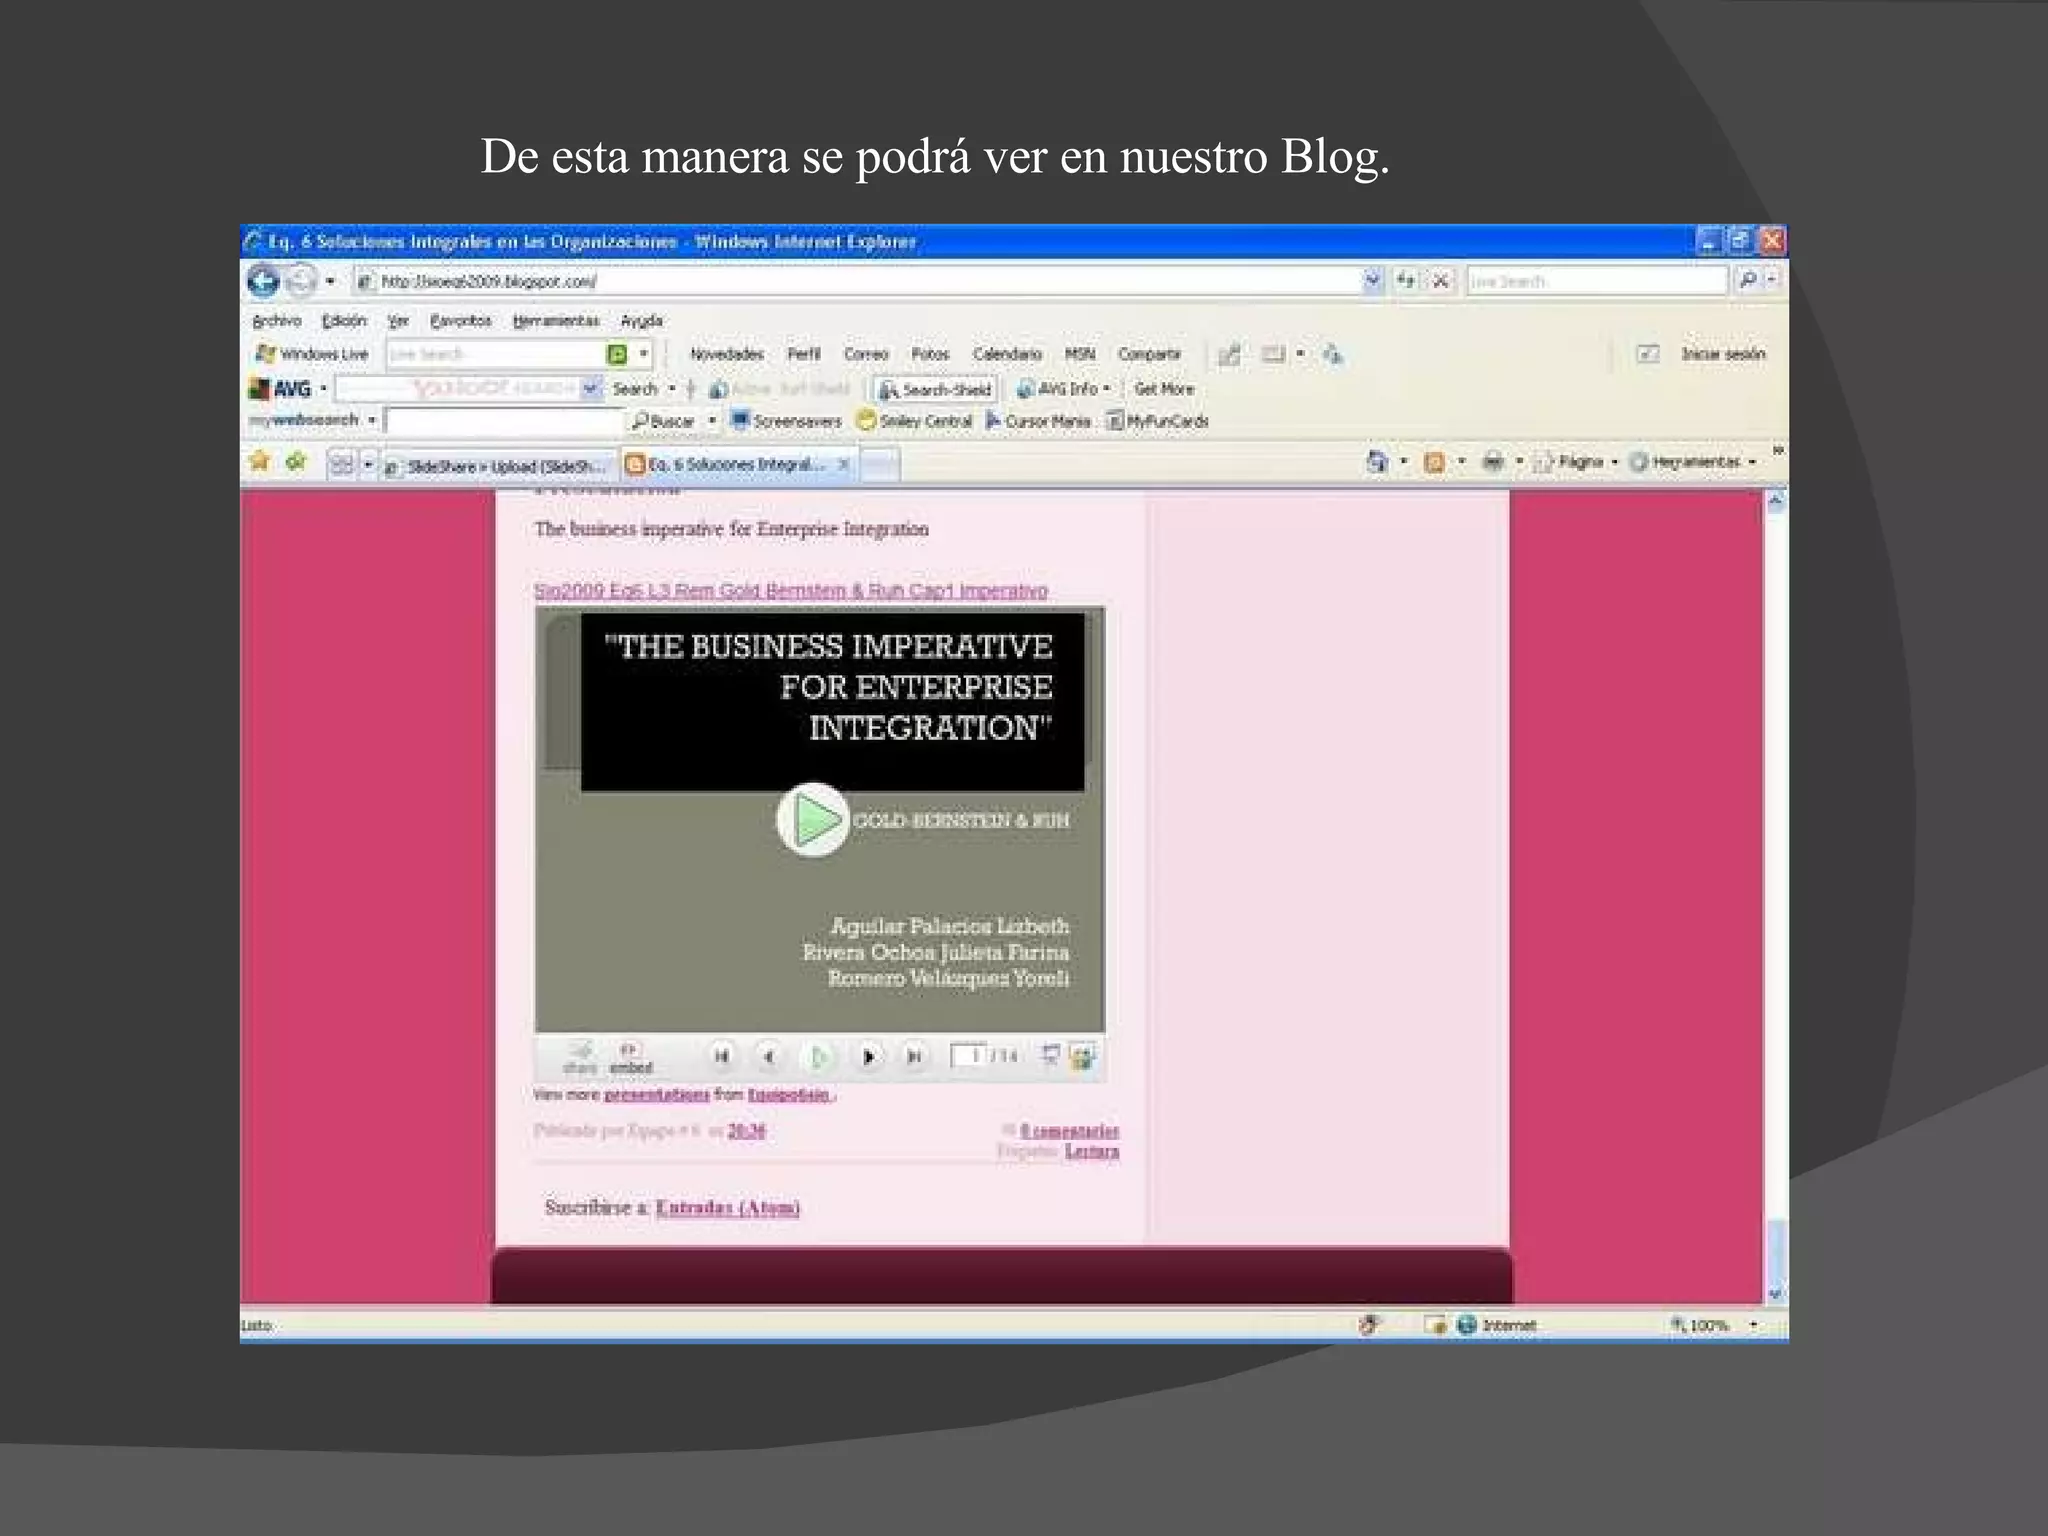2048x1536 pixels.
Task: Expand the address bar history dropdown
Action: click(1372, 281)
